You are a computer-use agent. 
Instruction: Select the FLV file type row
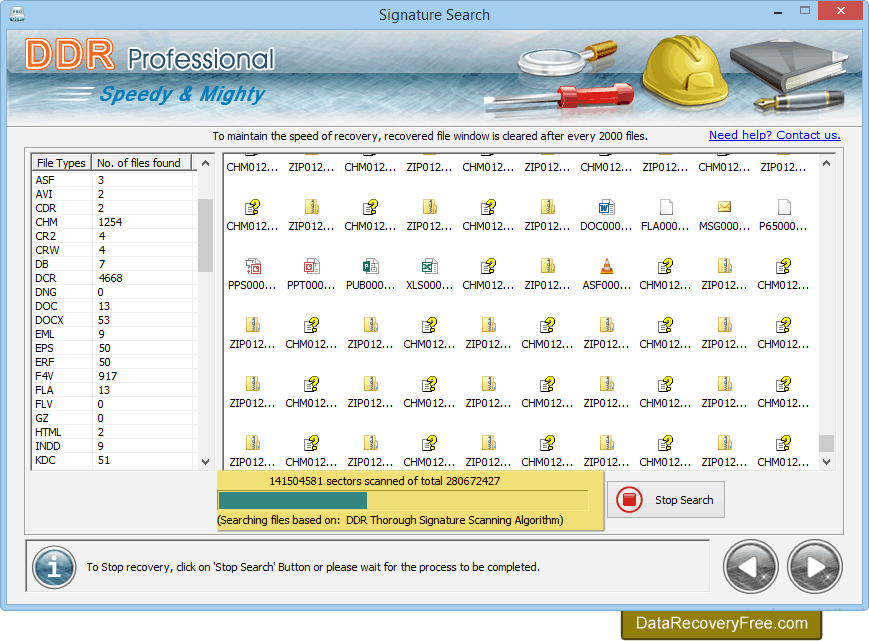(x=114, y=404)
